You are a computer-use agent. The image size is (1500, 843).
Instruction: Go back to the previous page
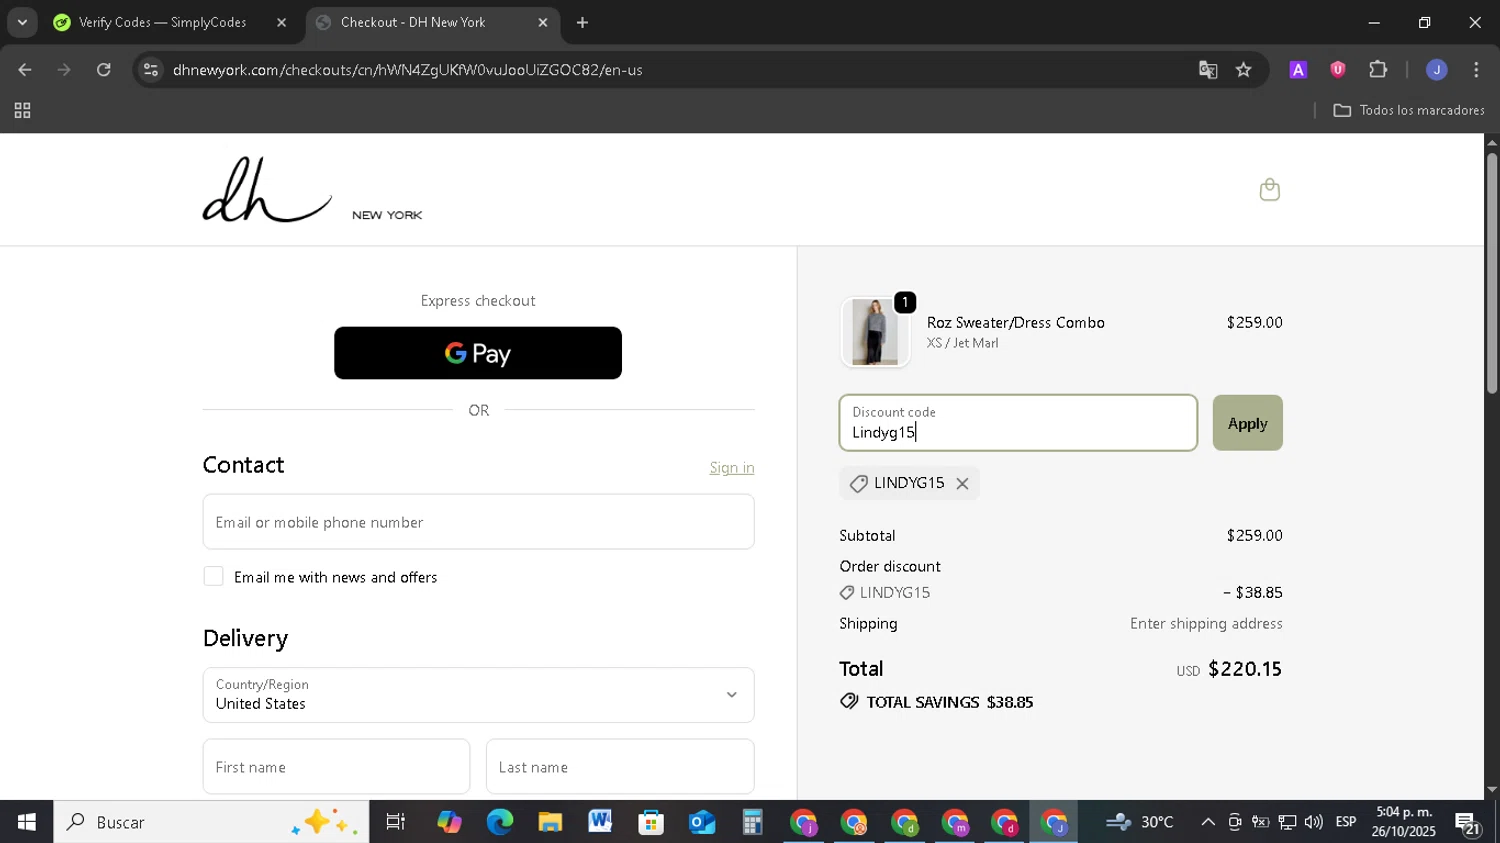[x=25, y=70]
